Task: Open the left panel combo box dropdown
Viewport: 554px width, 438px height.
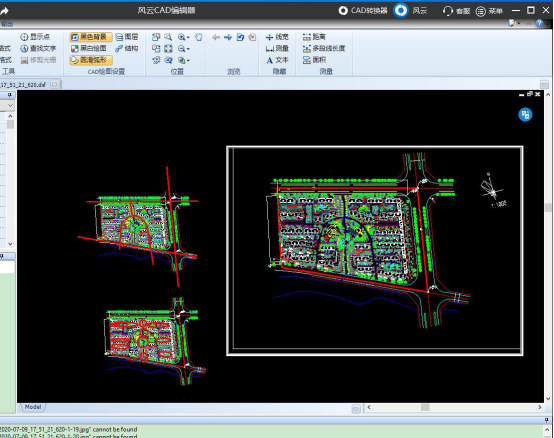Action: (x=10, y=106)
